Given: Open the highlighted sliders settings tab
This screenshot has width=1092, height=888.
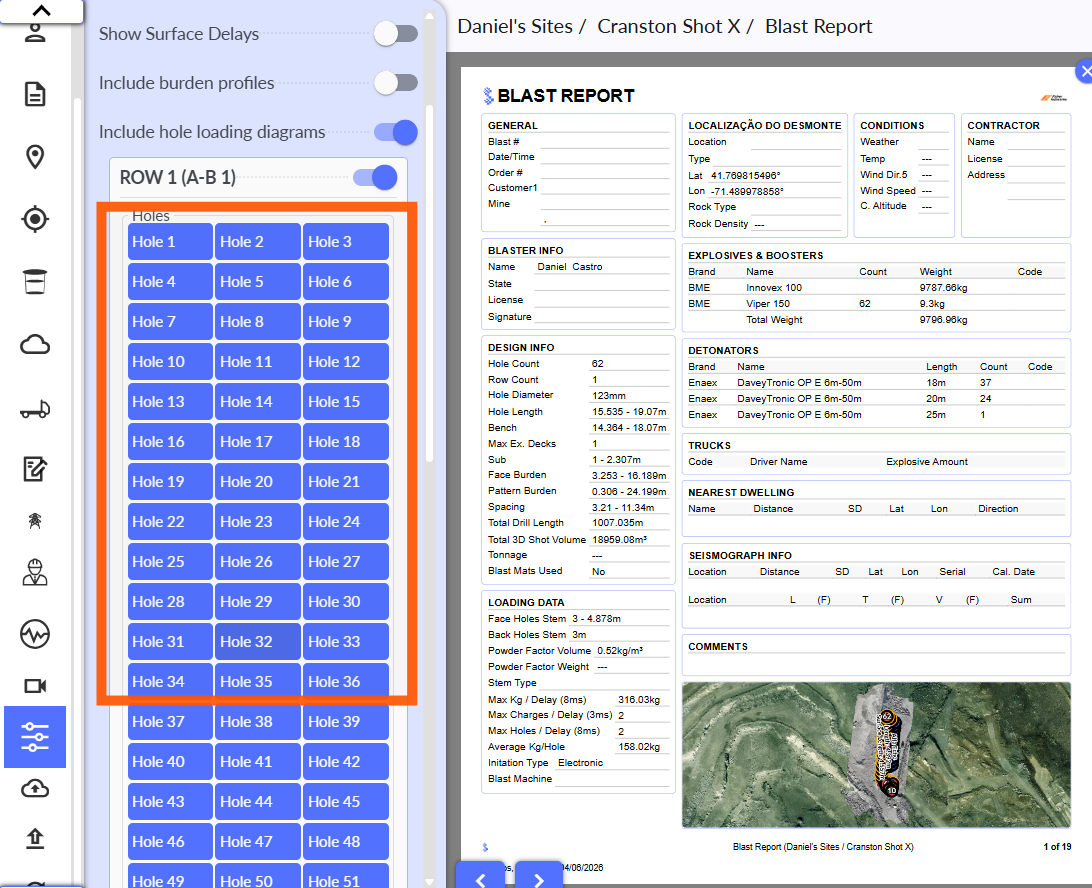Looking at the screenshot, I should (35, 737).
